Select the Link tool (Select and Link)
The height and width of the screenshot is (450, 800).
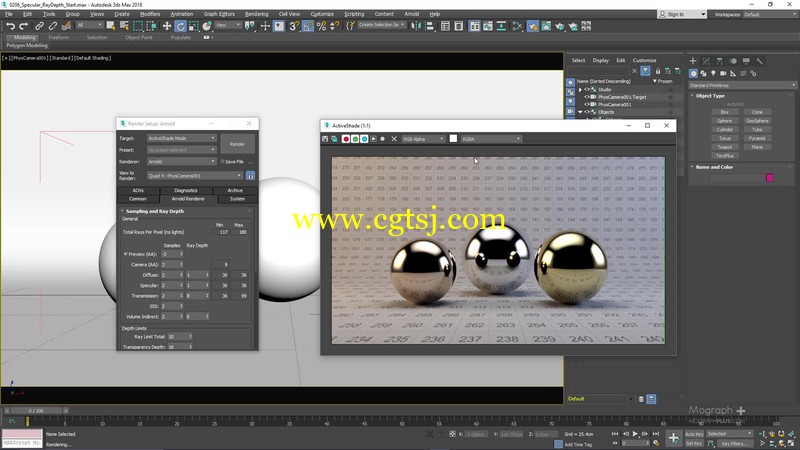tap(39, 26)
